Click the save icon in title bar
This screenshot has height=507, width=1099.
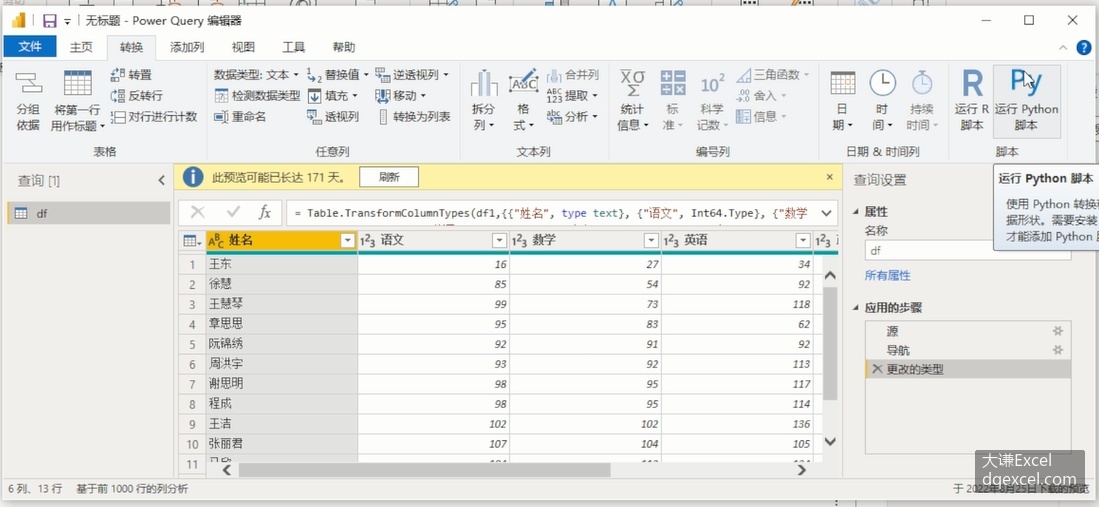49,21
